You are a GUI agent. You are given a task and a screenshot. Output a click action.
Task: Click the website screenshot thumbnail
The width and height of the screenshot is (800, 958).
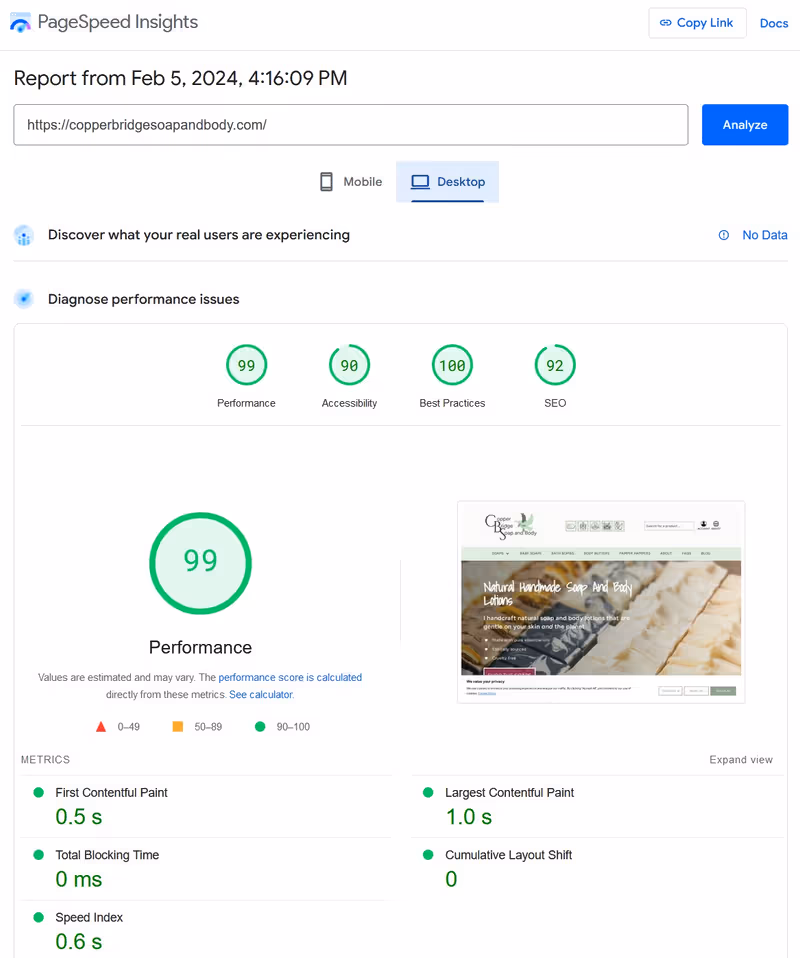click(601, 601)
